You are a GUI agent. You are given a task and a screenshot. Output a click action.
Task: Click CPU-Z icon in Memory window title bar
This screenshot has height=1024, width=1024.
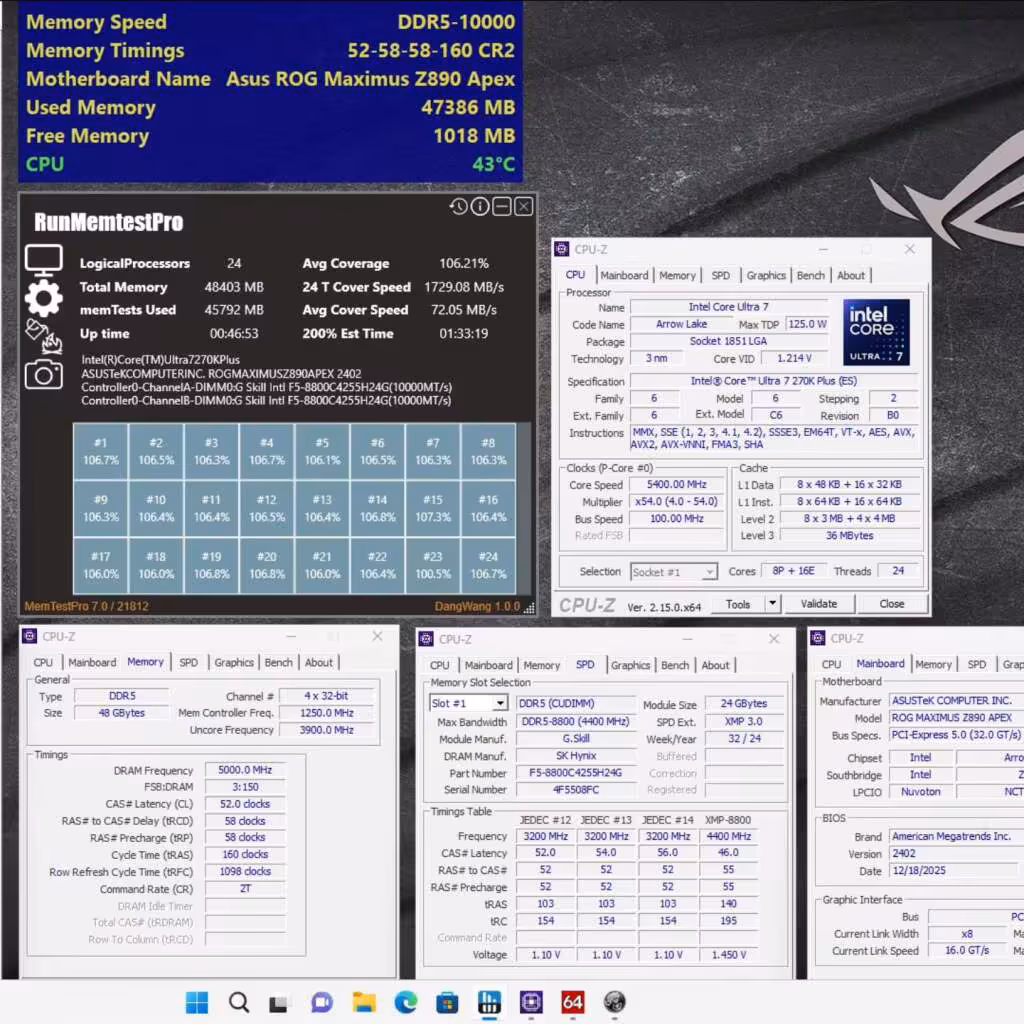29,636
